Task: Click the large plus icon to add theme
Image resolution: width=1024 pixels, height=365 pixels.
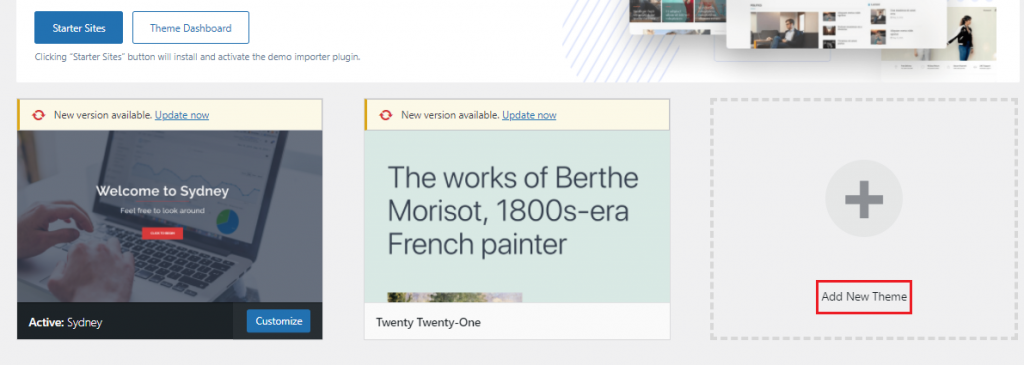Action: tap(864, 198)
